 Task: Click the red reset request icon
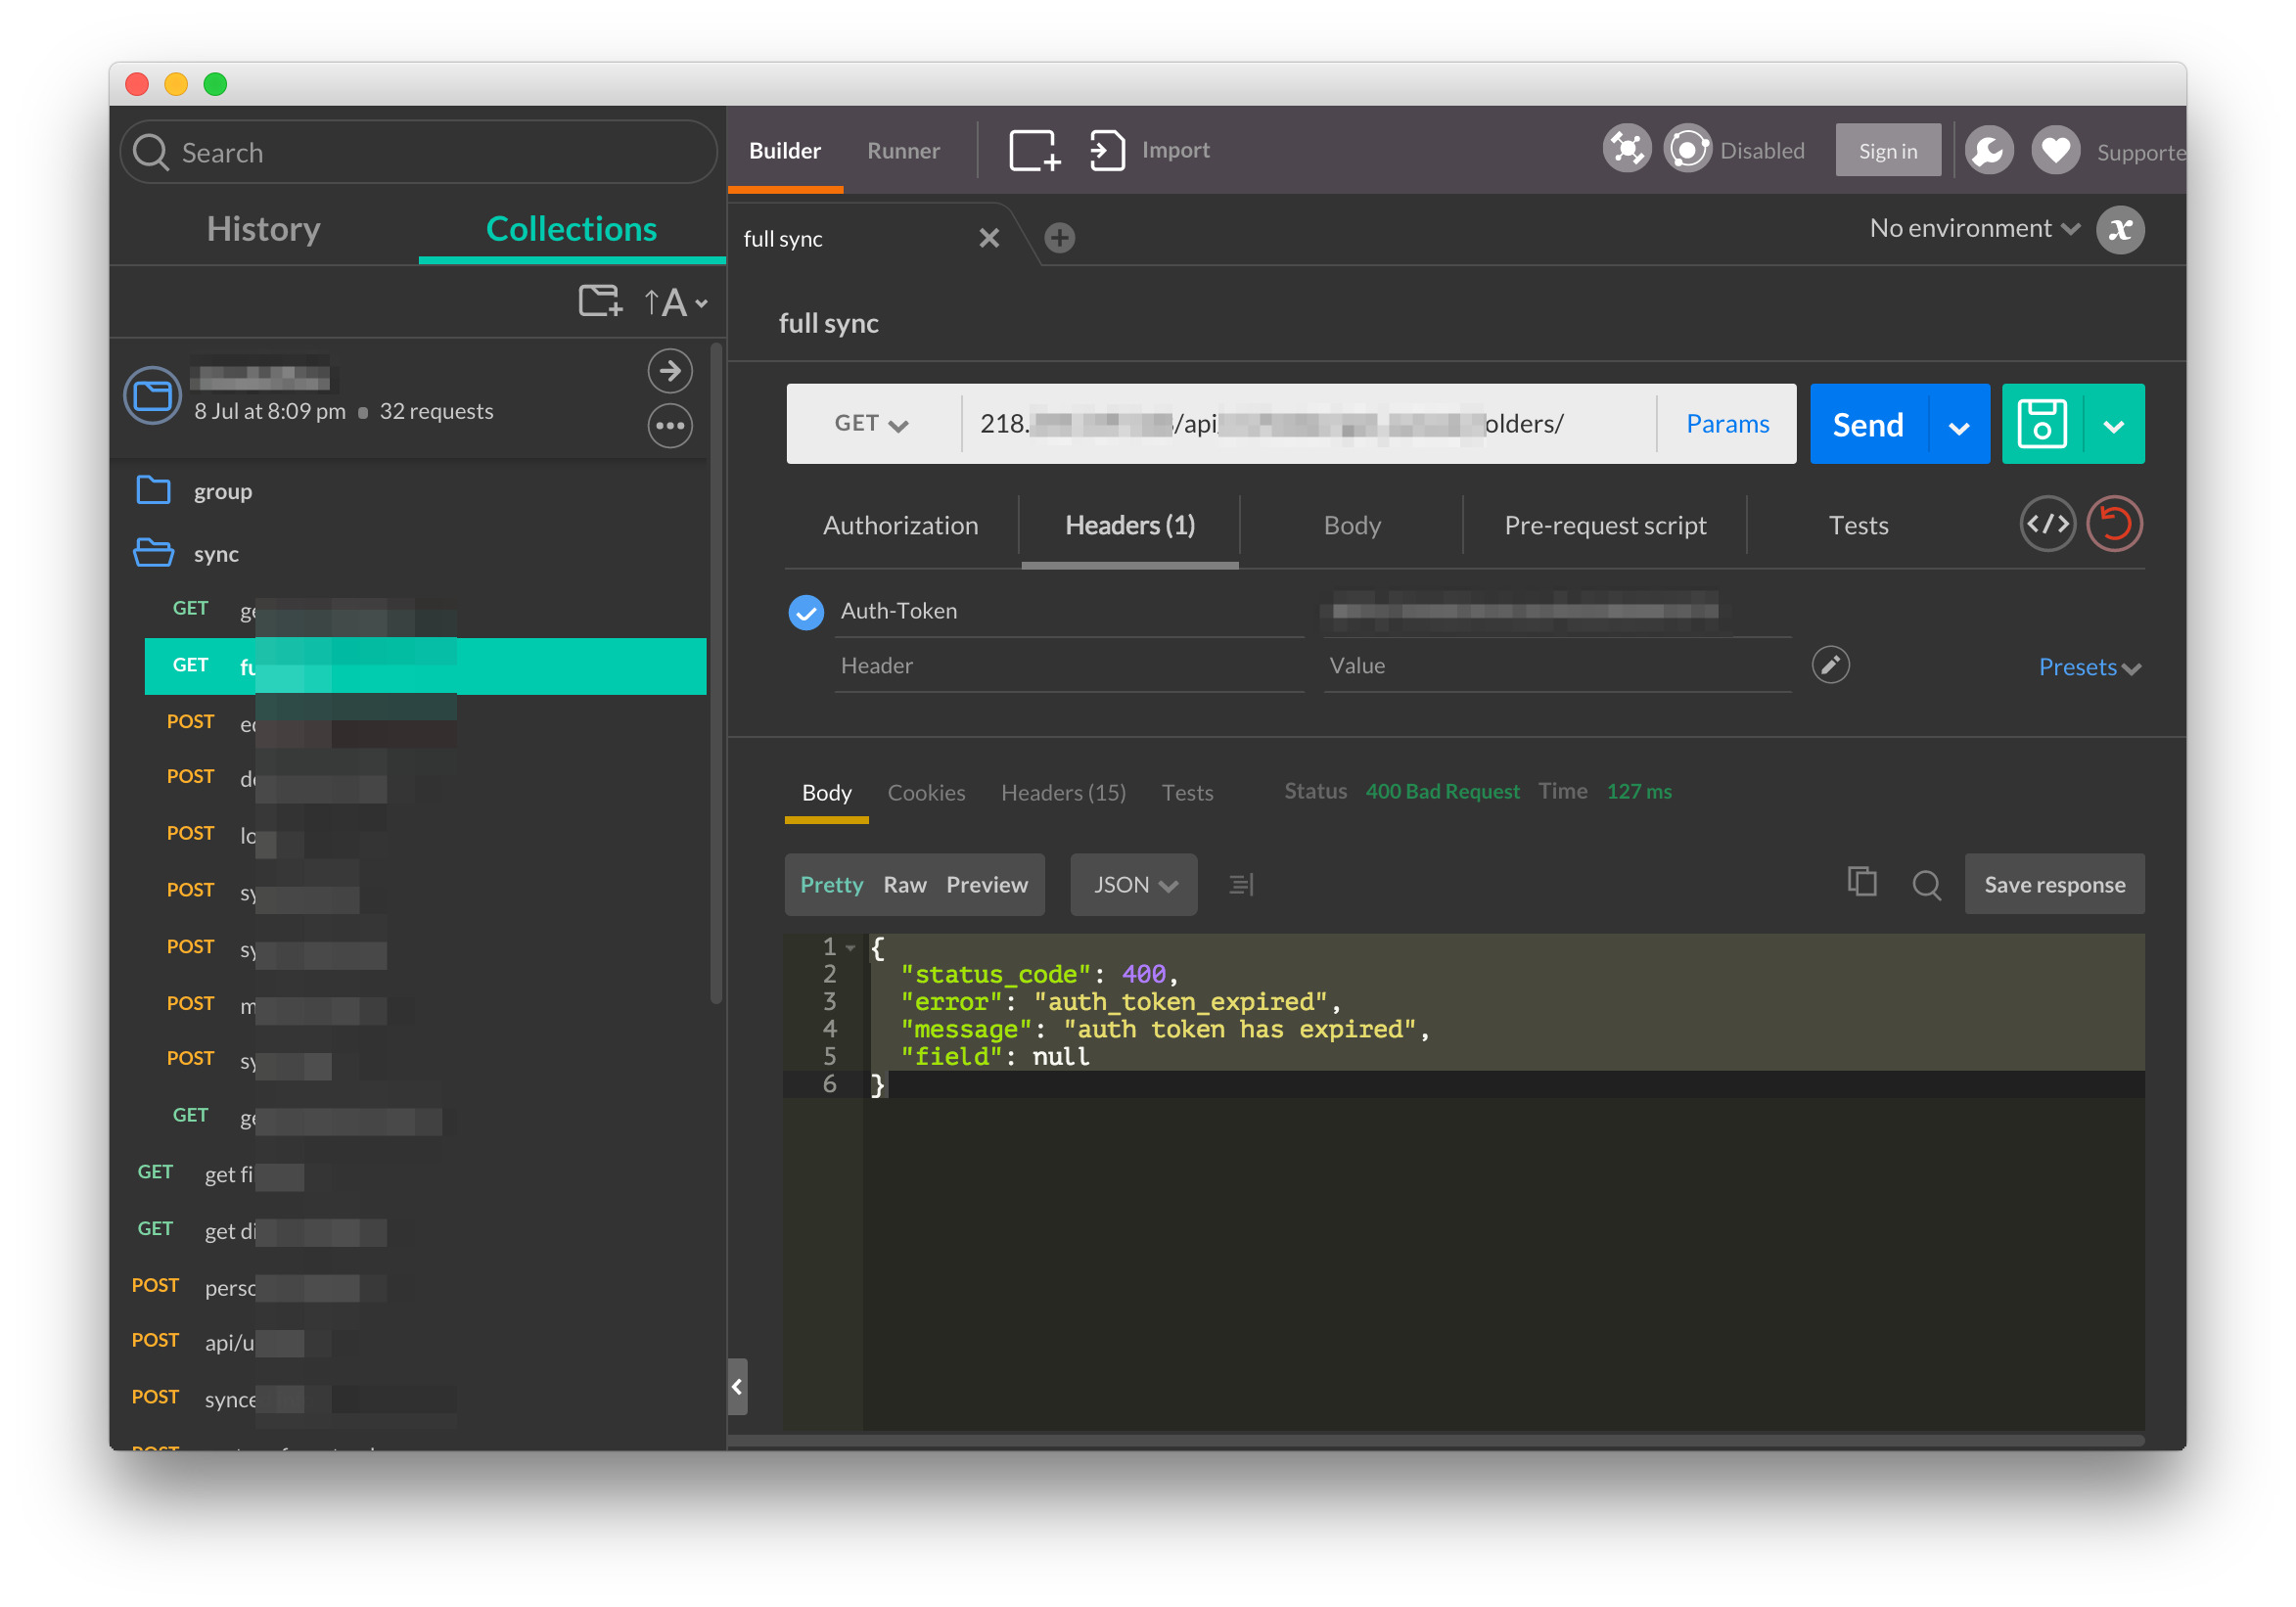click(x=2114, y=524)
